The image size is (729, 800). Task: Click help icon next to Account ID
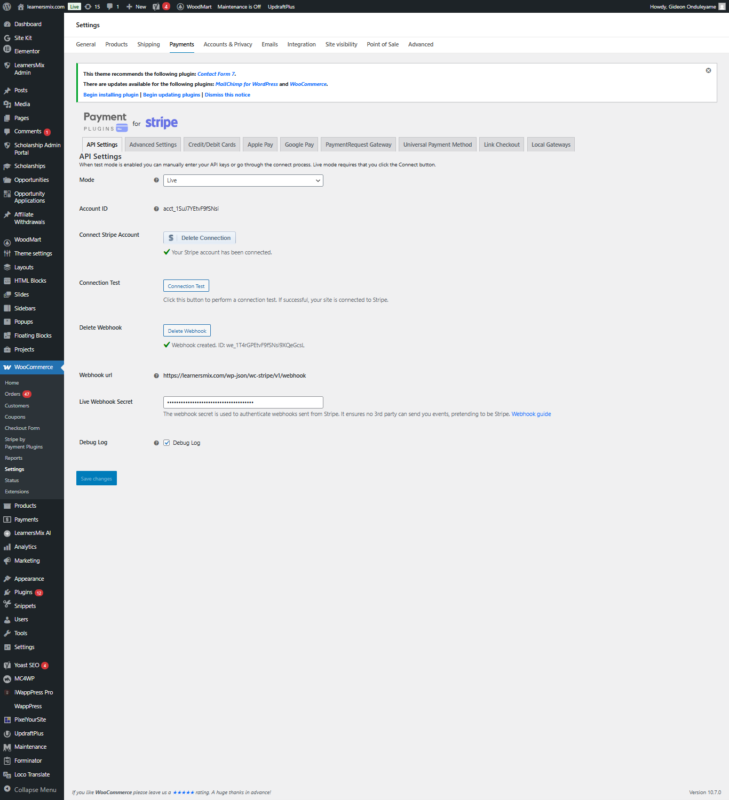[156, 209]
